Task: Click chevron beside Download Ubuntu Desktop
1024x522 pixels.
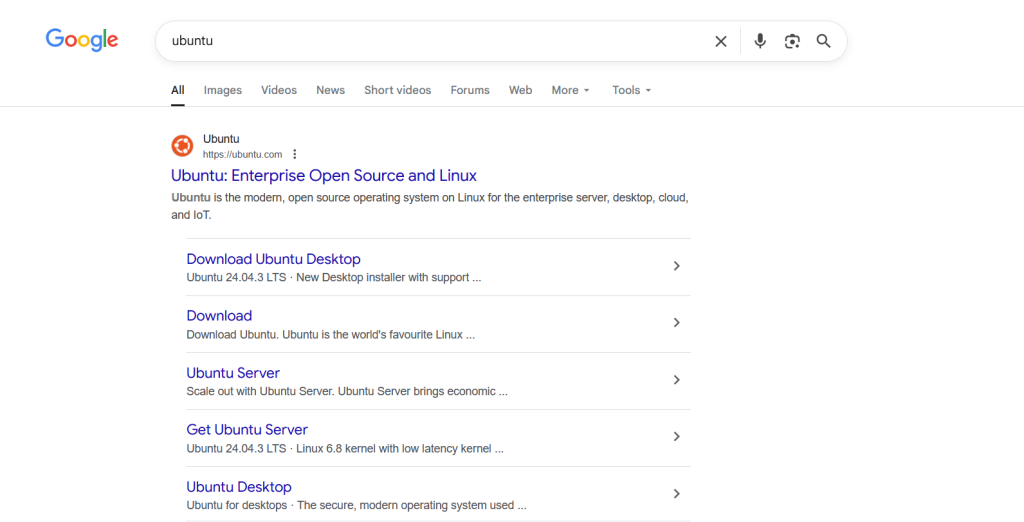Action: [676, 266]
